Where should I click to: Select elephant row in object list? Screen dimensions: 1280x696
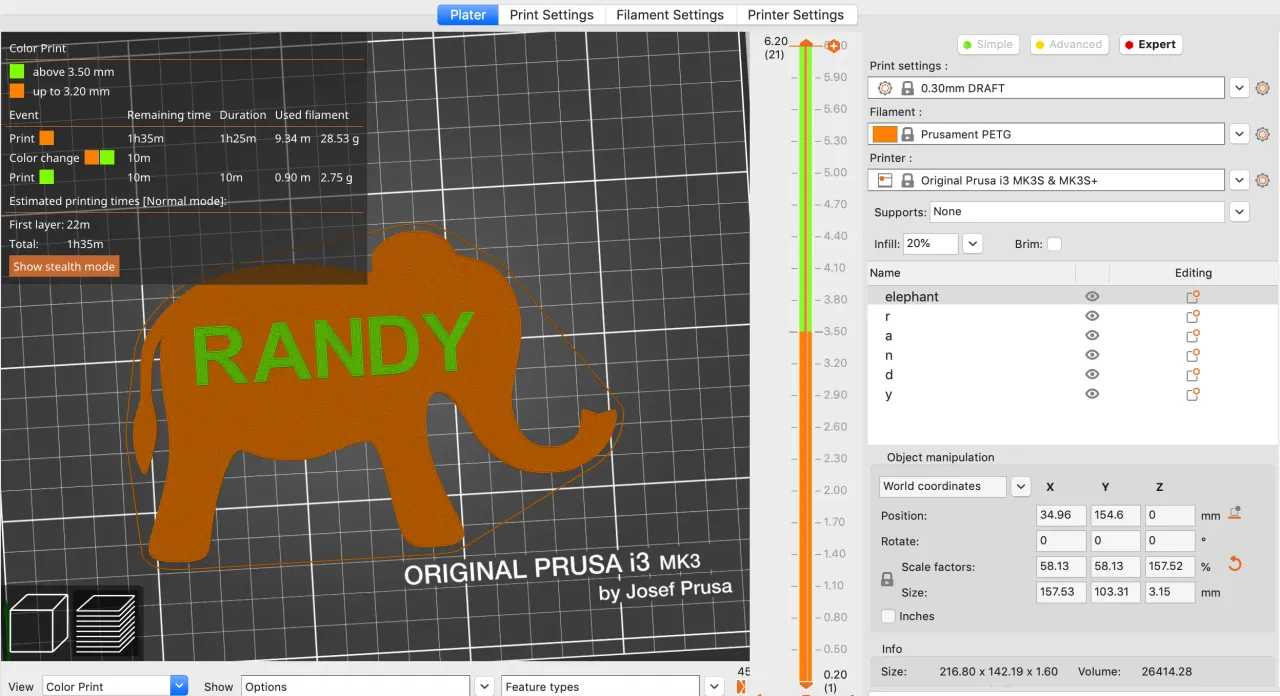(x=1073, y=297)
